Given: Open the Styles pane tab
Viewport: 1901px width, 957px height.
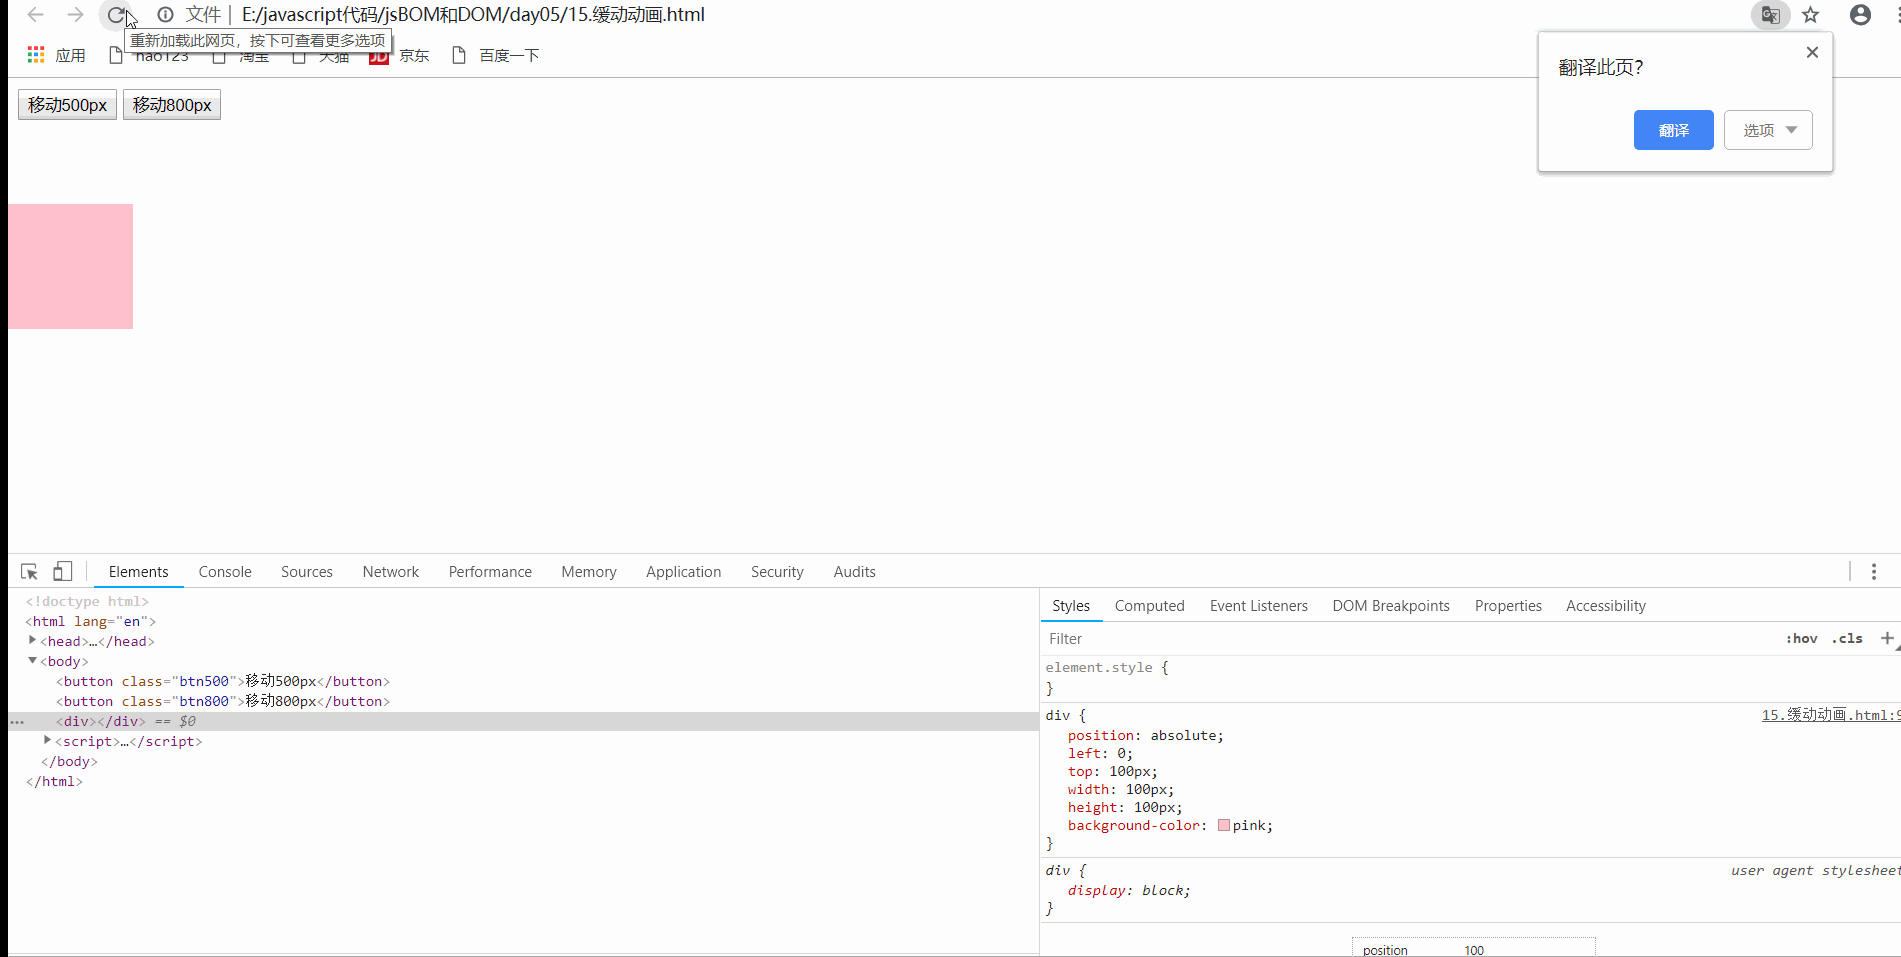Looking at the screenshot, I should coord(1071,606).
